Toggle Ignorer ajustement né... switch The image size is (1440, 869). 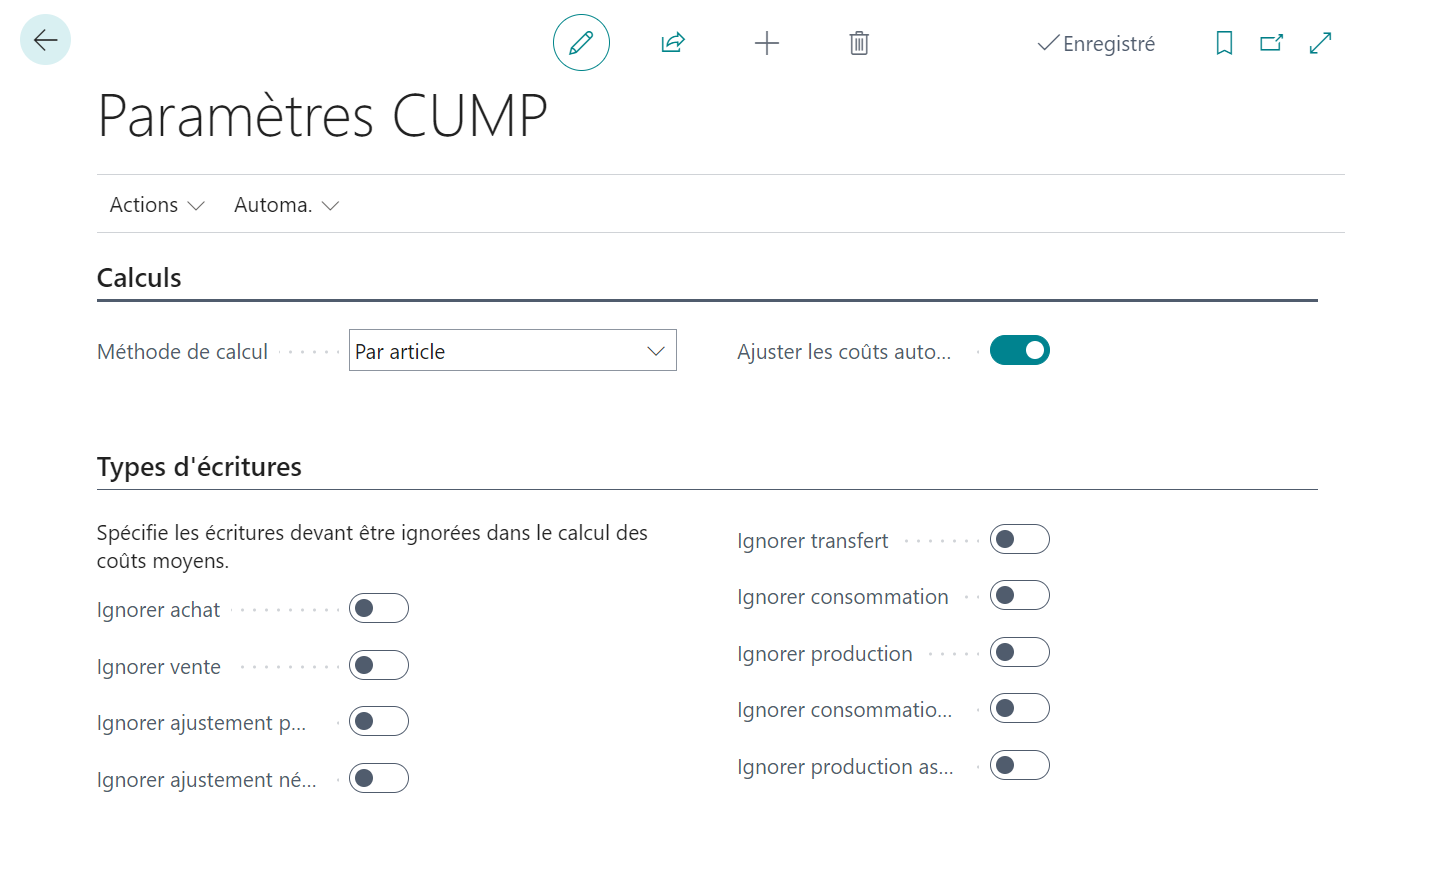click(379, 778)
